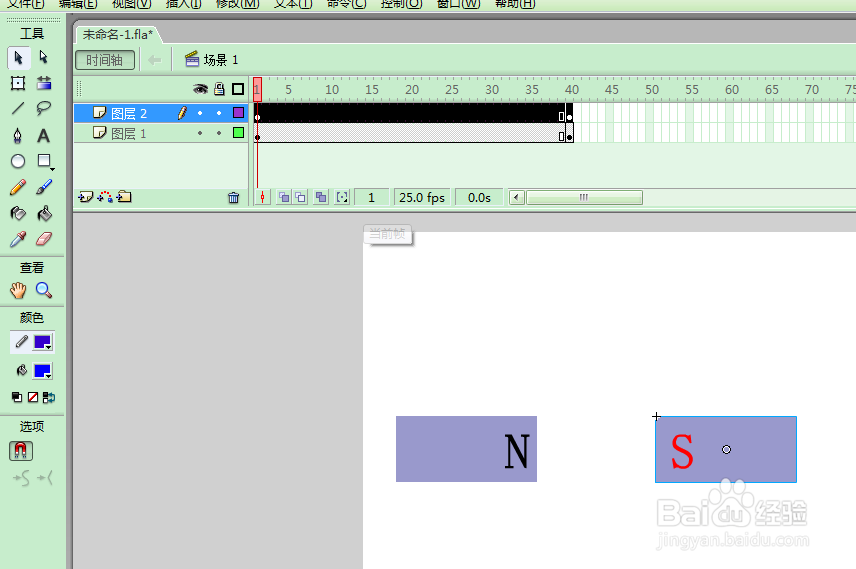Image resolution: width=856 pixels, height=569 pixels.
Task: Select the Ink Bottle tool
Action: click(x=18, y=214)
